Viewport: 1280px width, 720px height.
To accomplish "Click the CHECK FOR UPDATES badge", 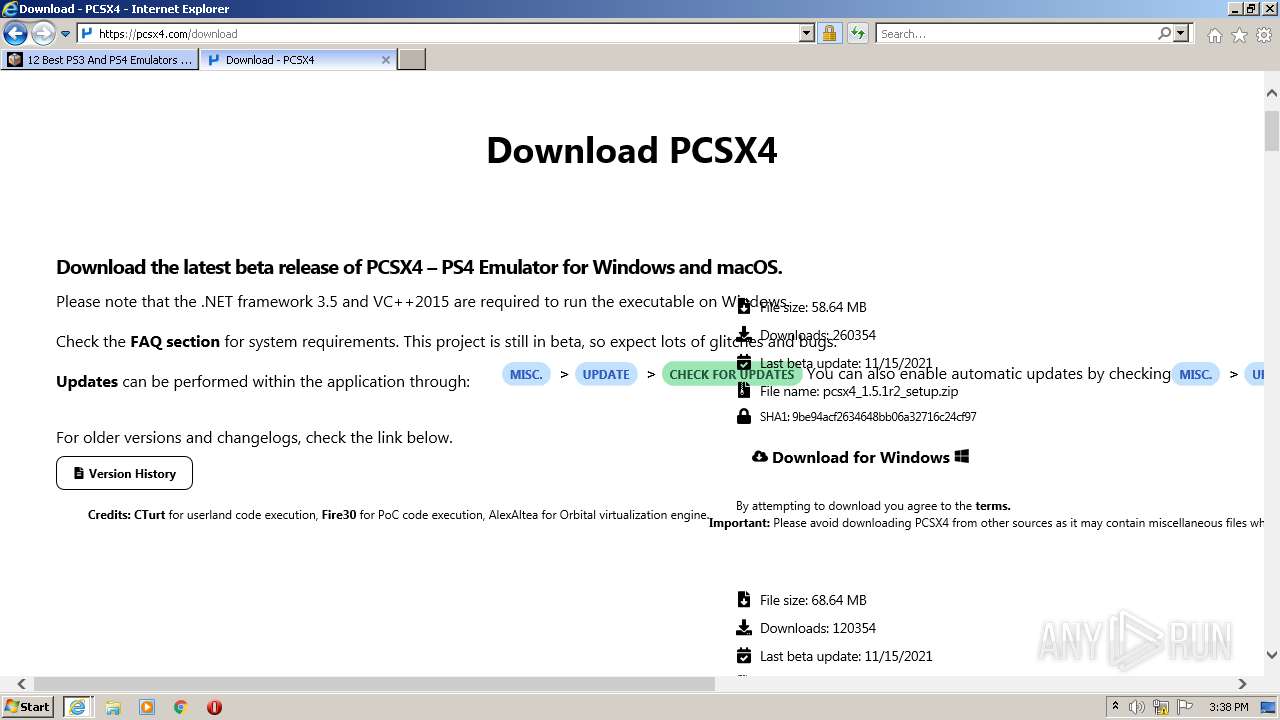I will point(732,374).
